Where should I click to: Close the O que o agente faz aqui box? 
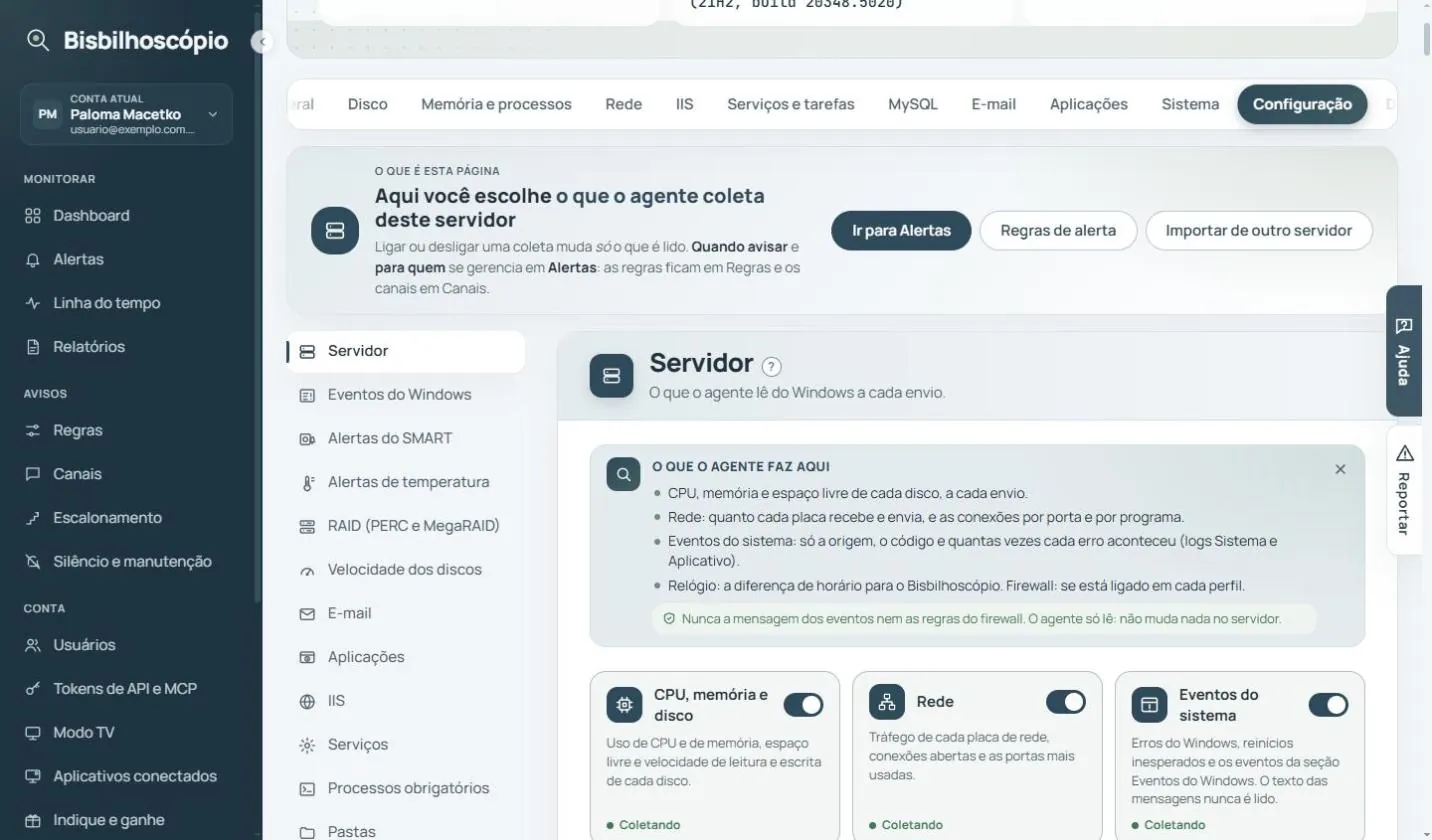point(1340,469)
